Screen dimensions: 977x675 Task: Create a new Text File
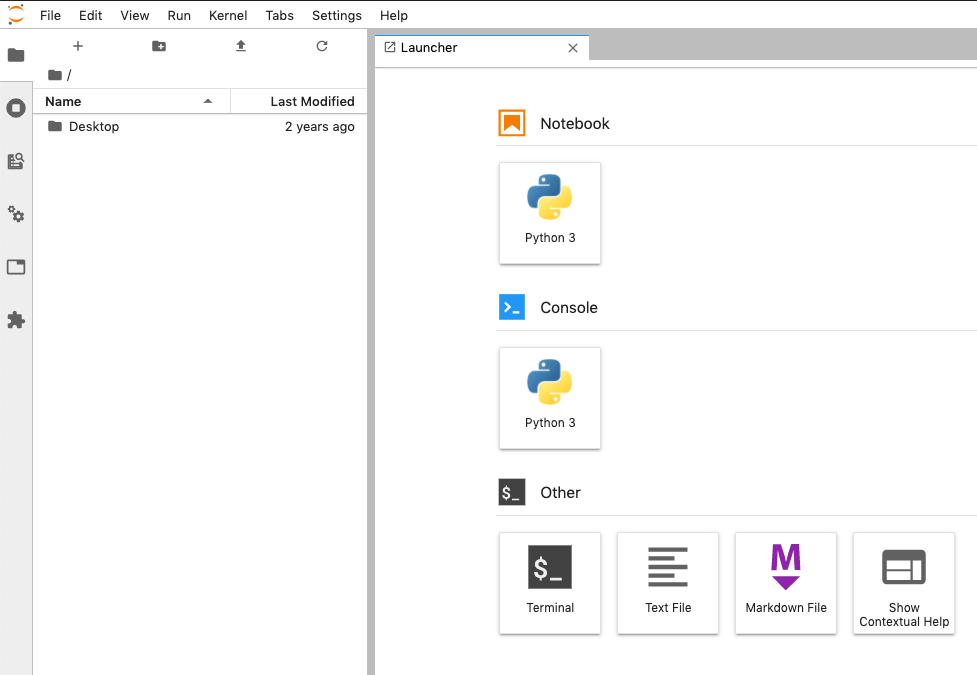(668, 583)
